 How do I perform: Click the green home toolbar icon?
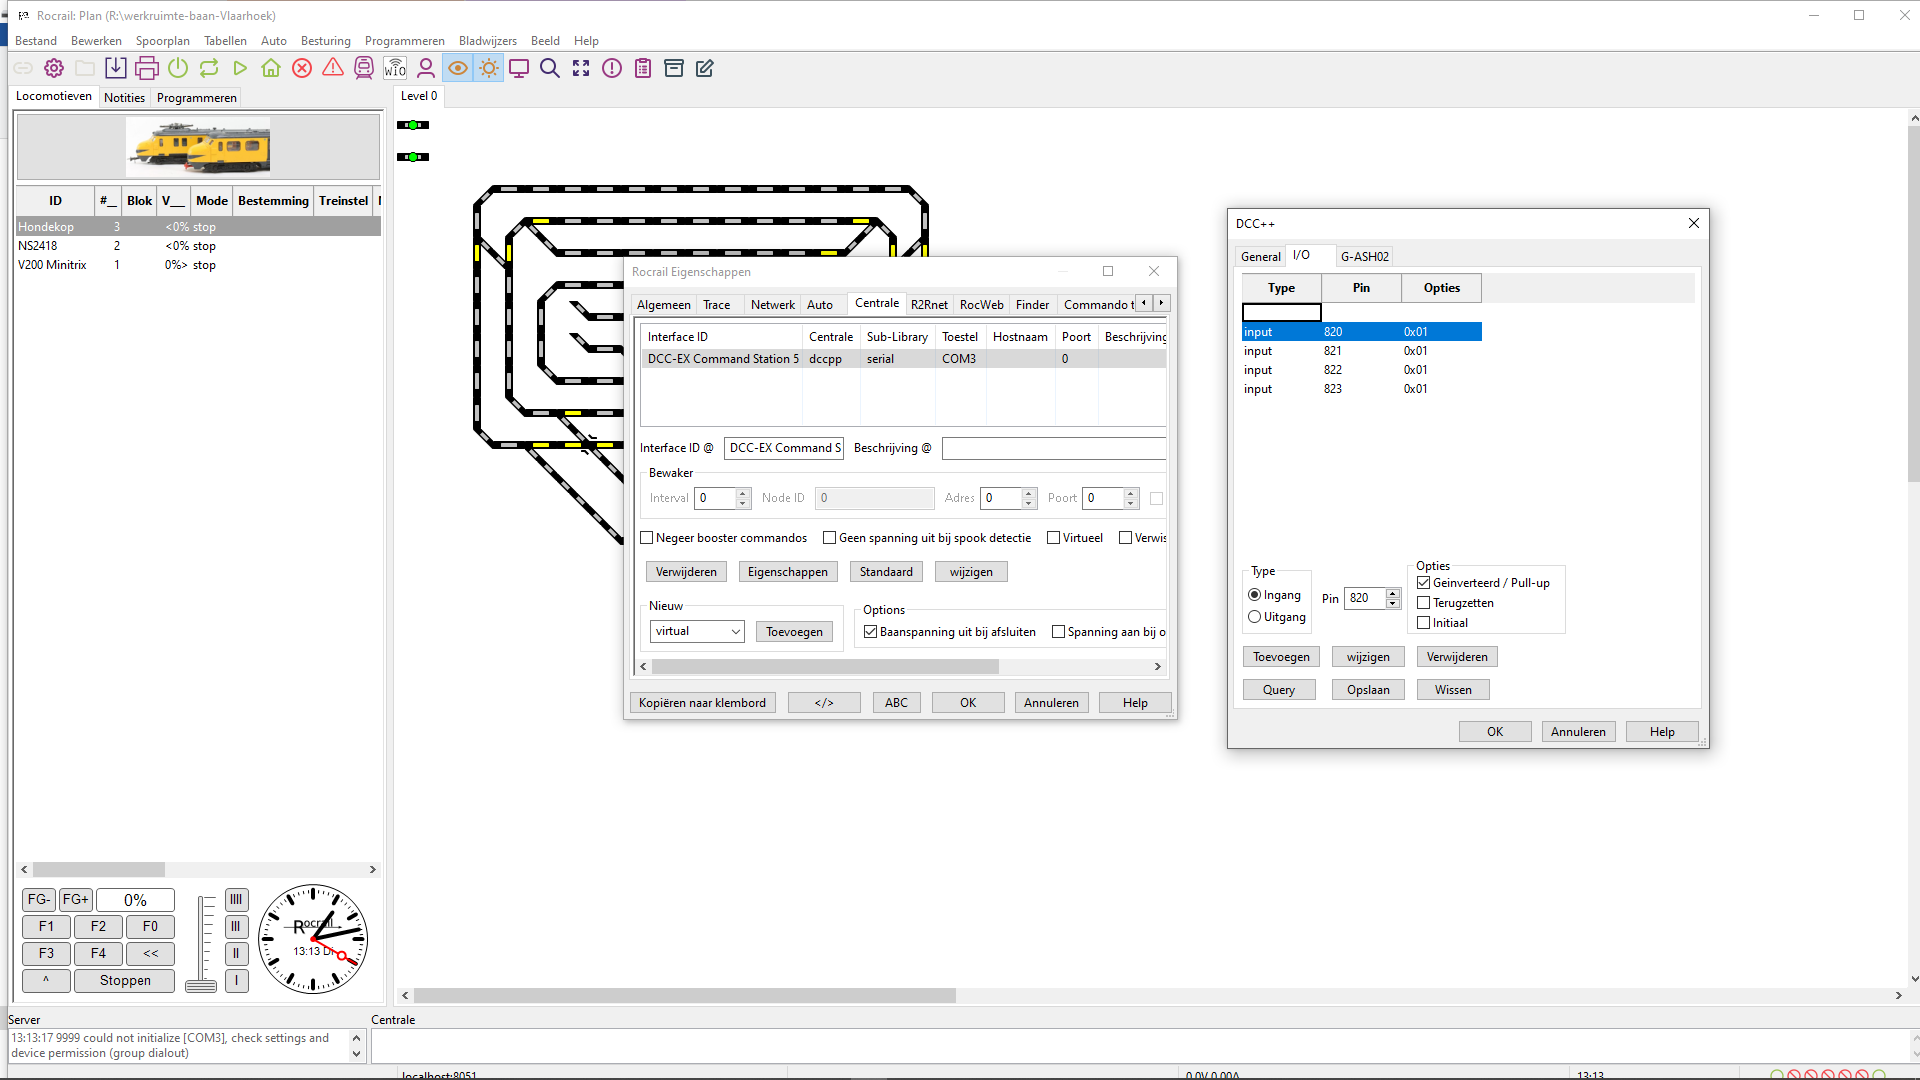coord(271,68)
